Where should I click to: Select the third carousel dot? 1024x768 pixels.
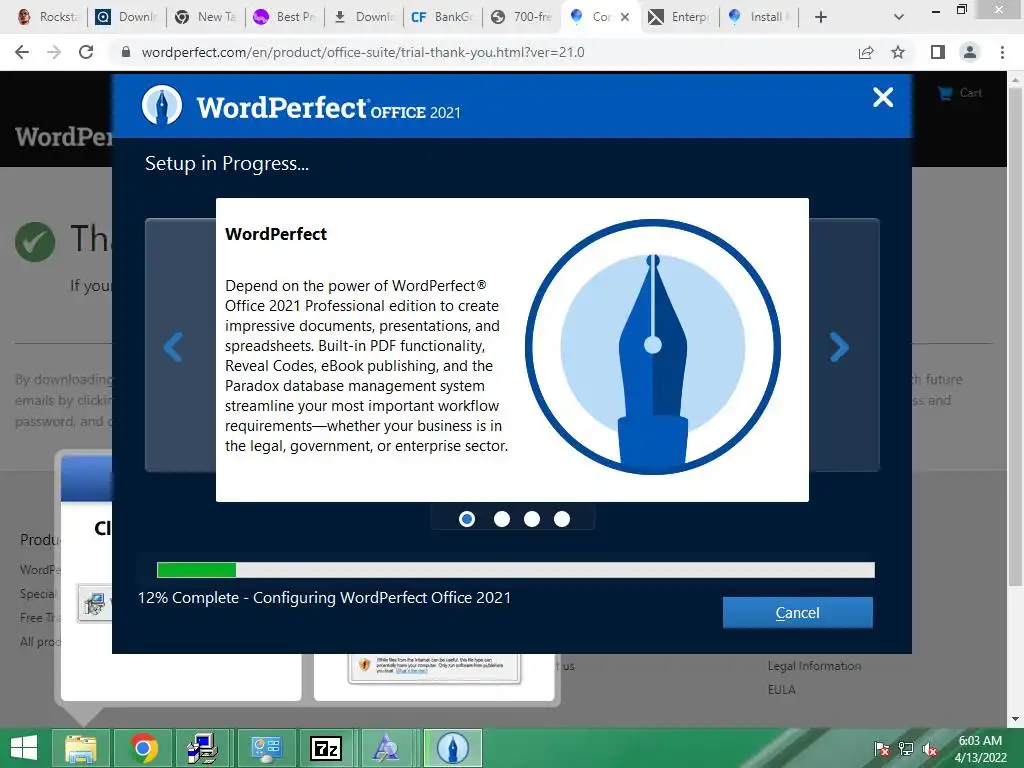(532, 519)
